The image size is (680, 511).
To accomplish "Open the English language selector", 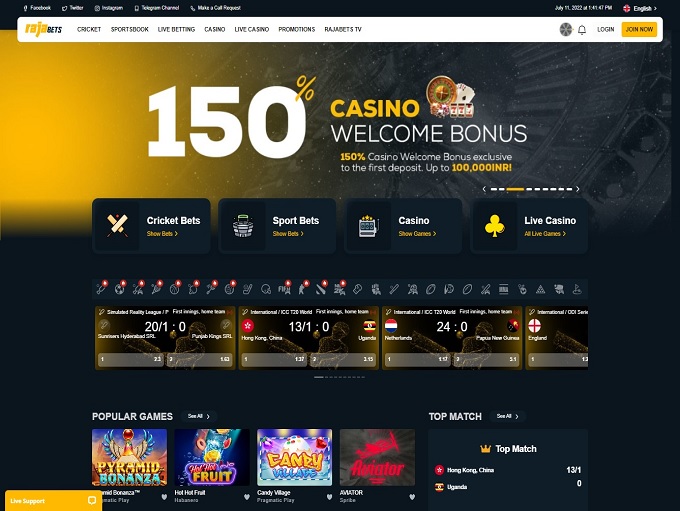I will (x=640, y=8).
